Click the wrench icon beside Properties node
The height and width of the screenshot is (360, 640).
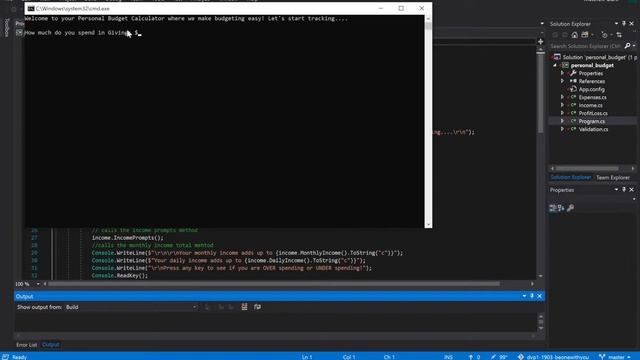[573, 73]
